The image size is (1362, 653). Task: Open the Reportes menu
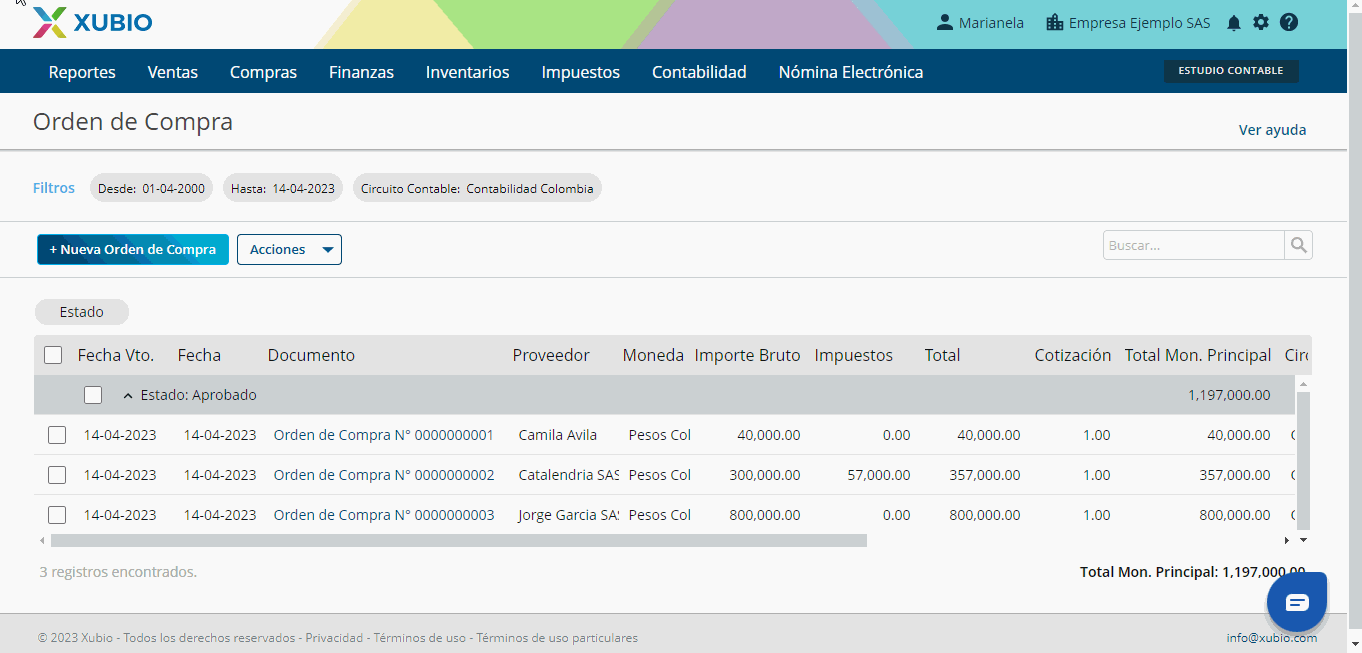pyautogui.click(x=82, y=72)
